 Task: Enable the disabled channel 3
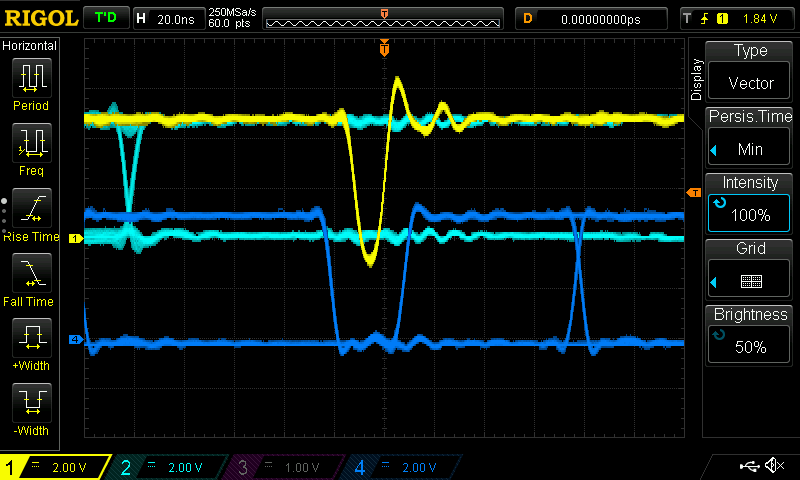pos(285,467)
